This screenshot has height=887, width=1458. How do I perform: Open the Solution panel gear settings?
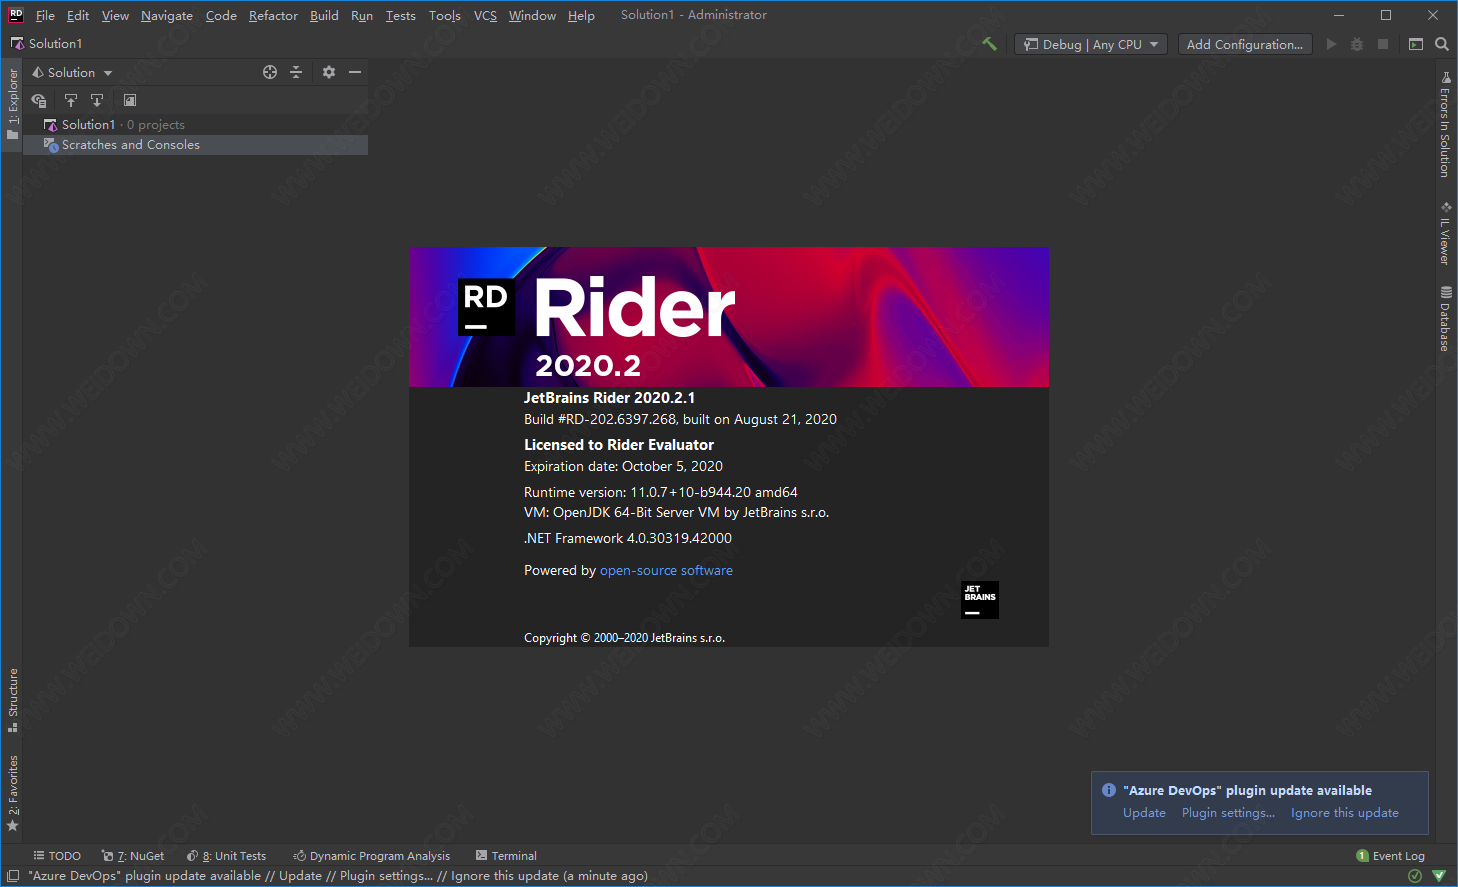pos(329,72)
